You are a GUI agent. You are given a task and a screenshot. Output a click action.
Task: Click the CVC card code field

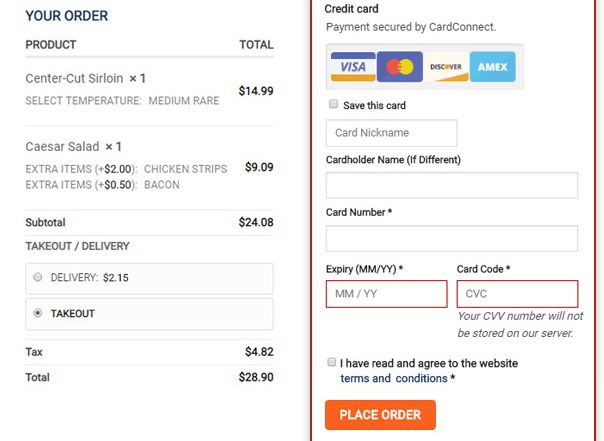[x=517, y=294]
